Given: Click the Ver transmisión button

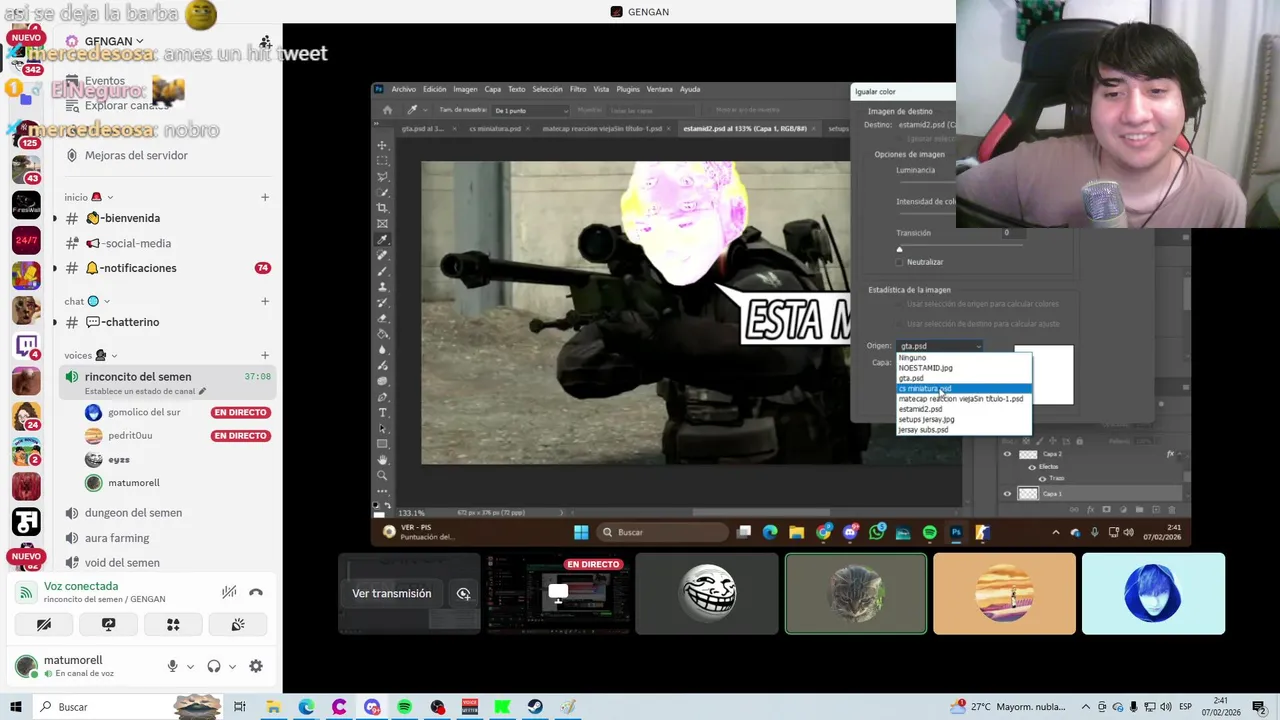Looking at the screenshot, I should tap(392, 593).
